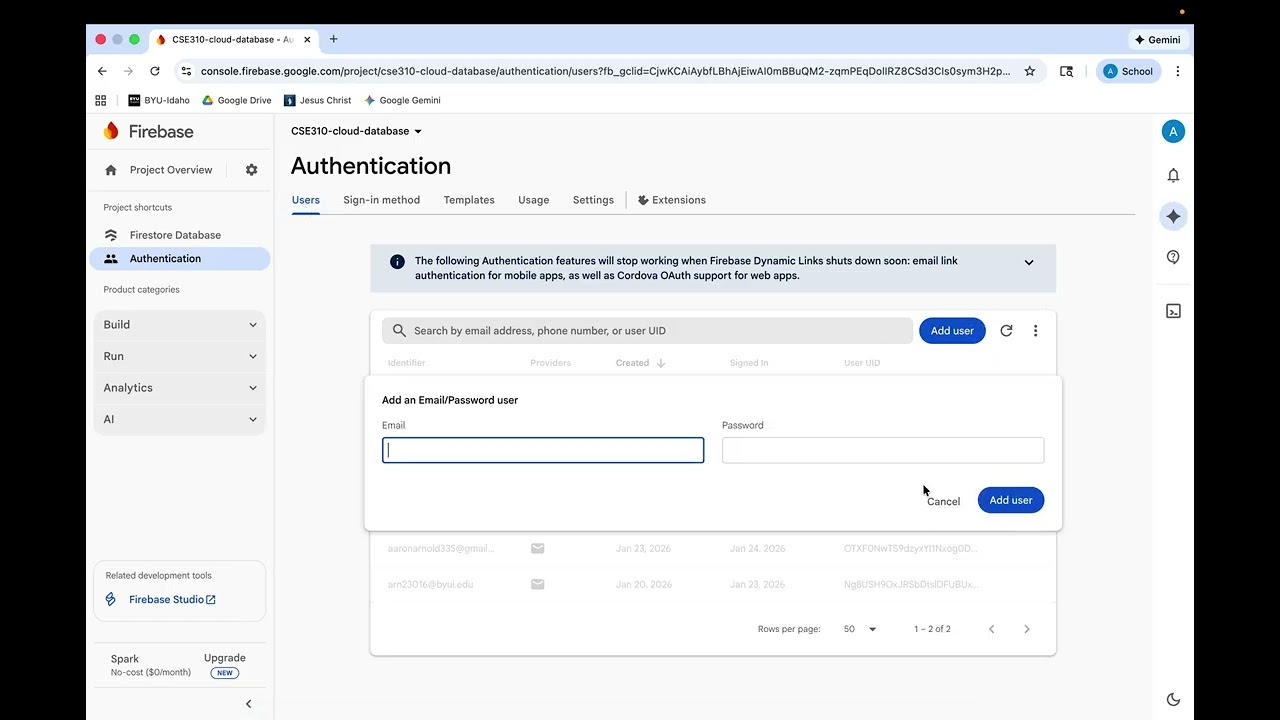1280x720 pixels.
Task: Toggle dark mode moon icon
Action: point(1173,700)
